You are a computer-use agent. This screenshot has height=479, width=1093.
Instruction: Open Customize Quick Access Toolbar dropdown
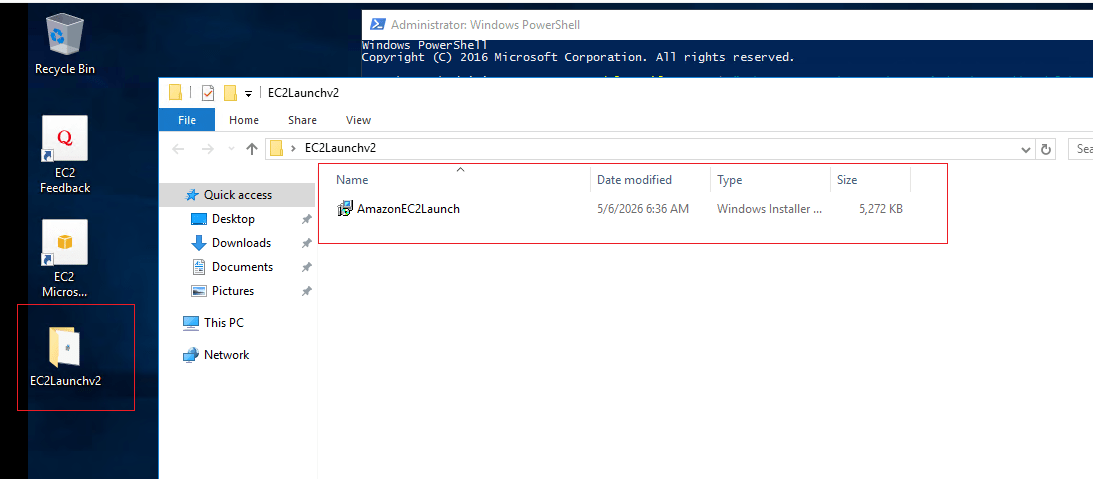[248, 93]
